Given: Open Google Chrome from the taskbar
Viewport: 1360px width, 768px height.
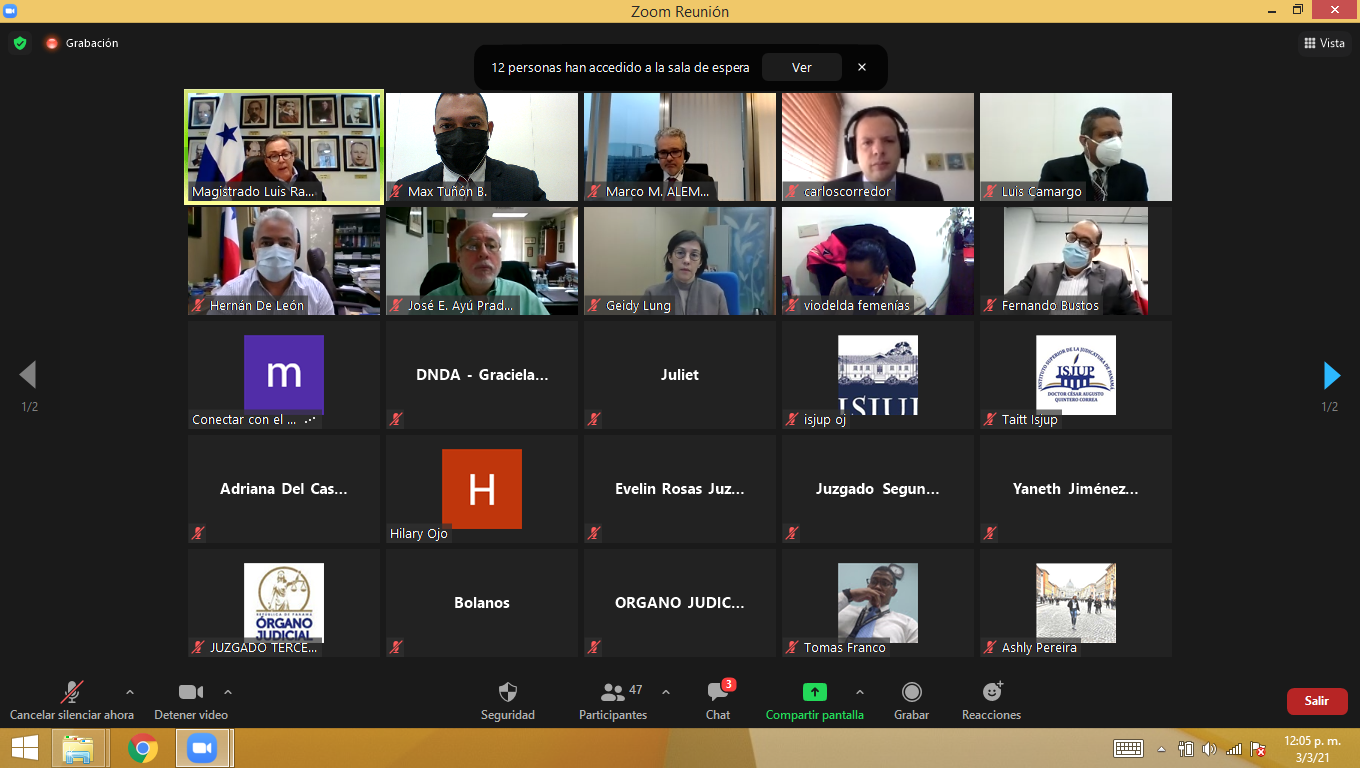Looking at the screenshot, I should coord(143,748).
